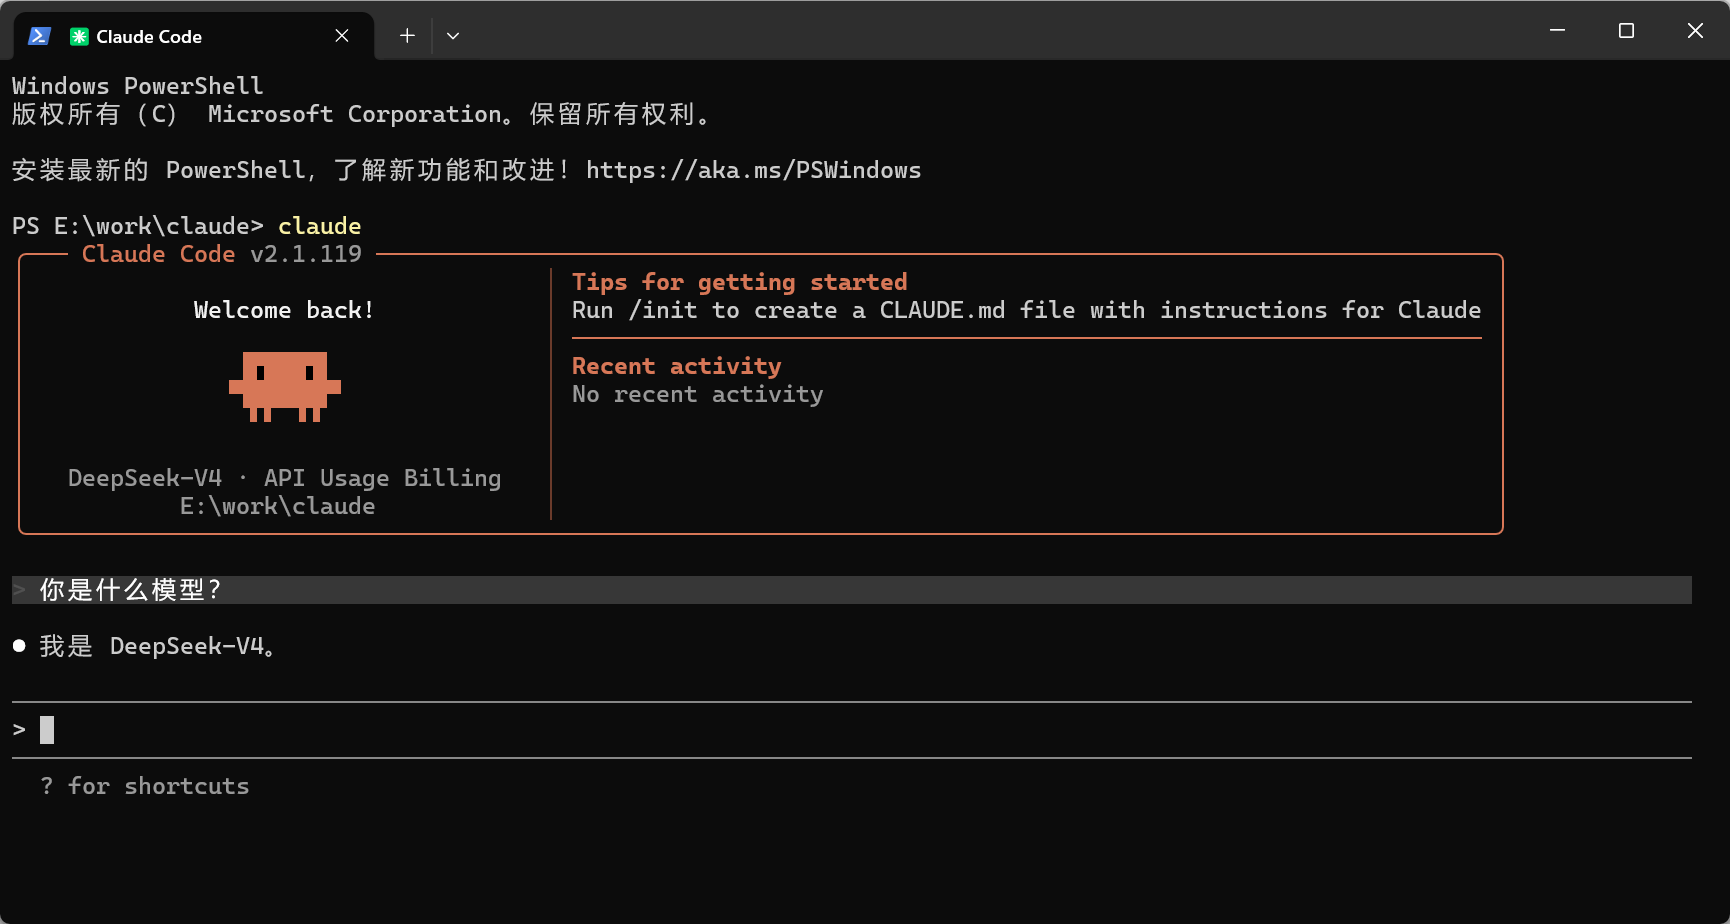Viewport: 1730px width, 924px height.
Task: Click the Microsoft Corporation copyright line
Action: tap(360, 114)
